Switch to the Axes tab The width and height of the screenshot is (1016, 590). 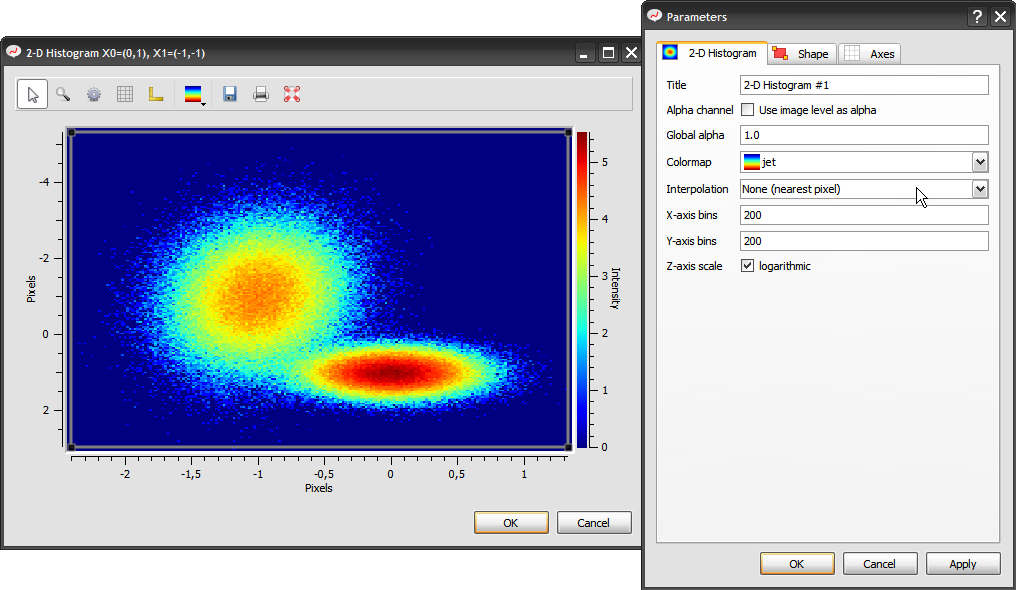click(x=870, y=53)
